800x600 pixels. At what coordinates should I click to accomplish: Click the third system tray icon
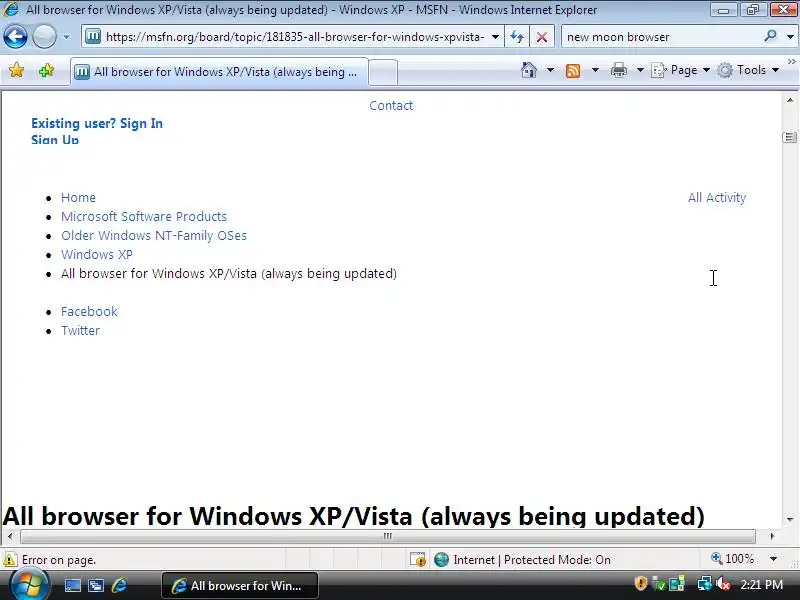click(x=677, y=584)
